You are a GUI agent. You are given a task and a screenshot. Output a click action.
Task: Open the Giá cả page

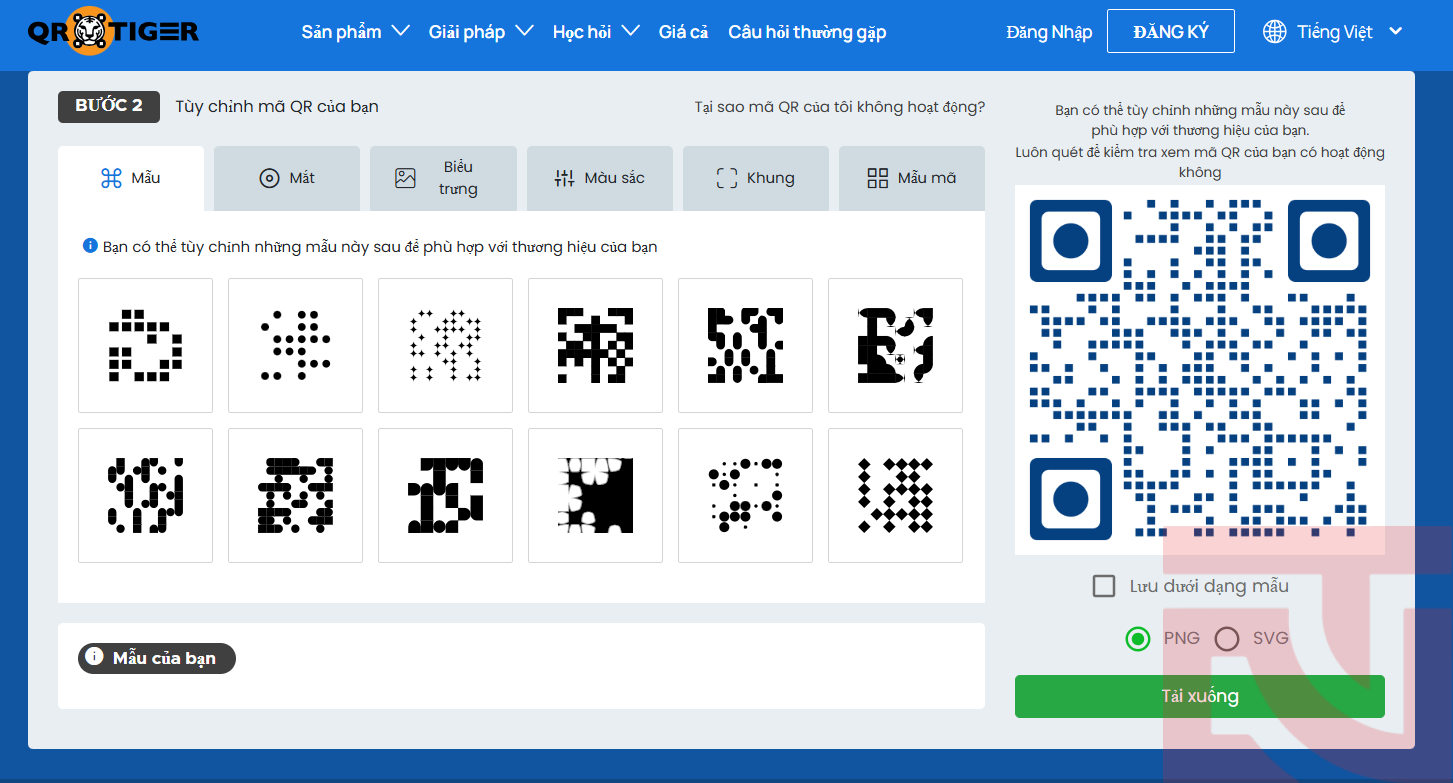[683, 32]
